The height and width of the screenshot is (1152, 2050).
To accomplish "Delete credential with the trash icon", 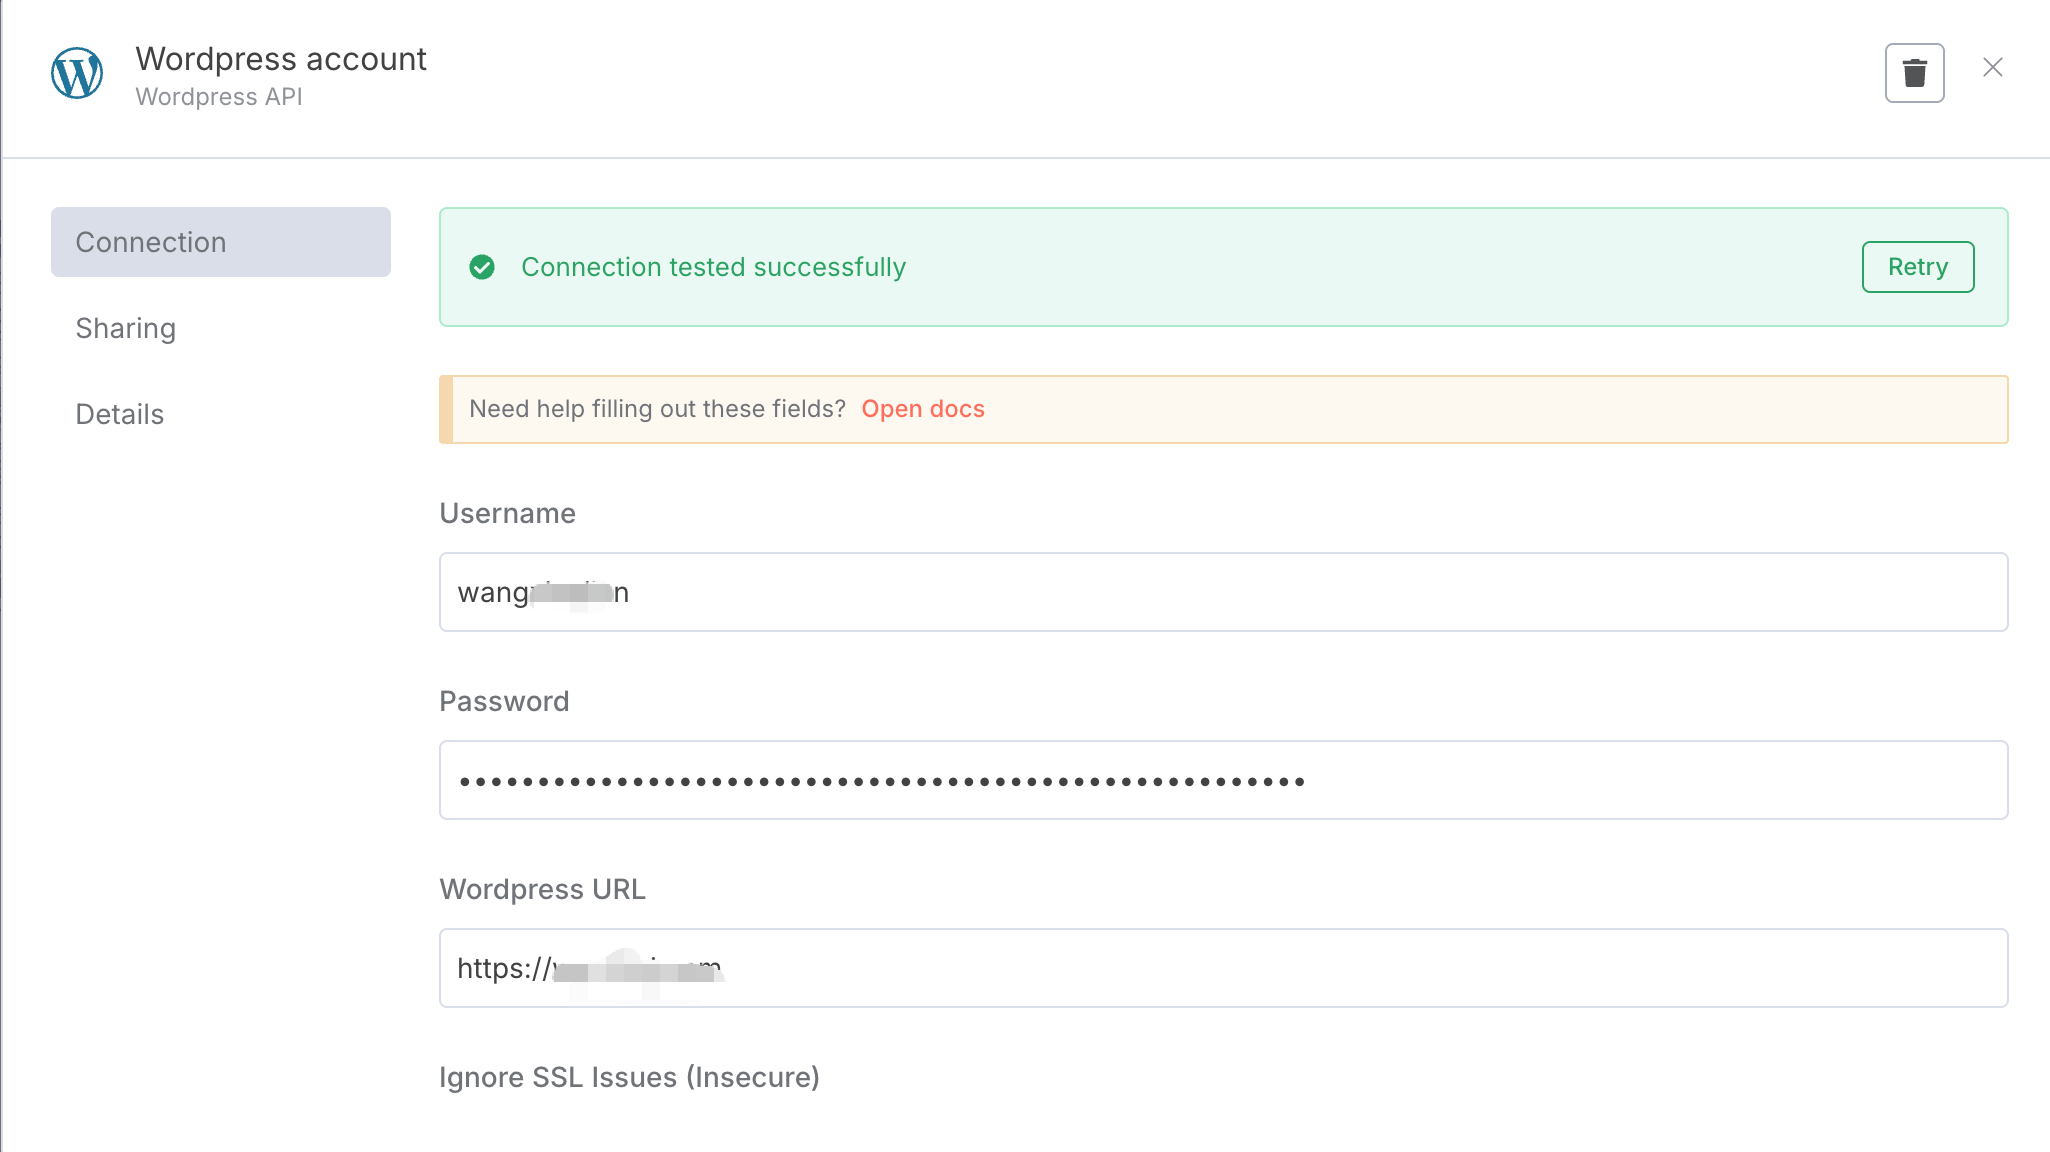I will (1914, 73).
